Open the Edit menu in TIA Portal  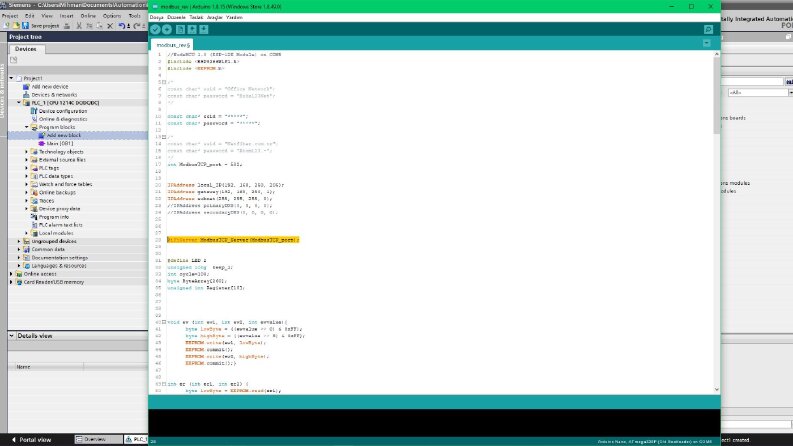[30, 16]
